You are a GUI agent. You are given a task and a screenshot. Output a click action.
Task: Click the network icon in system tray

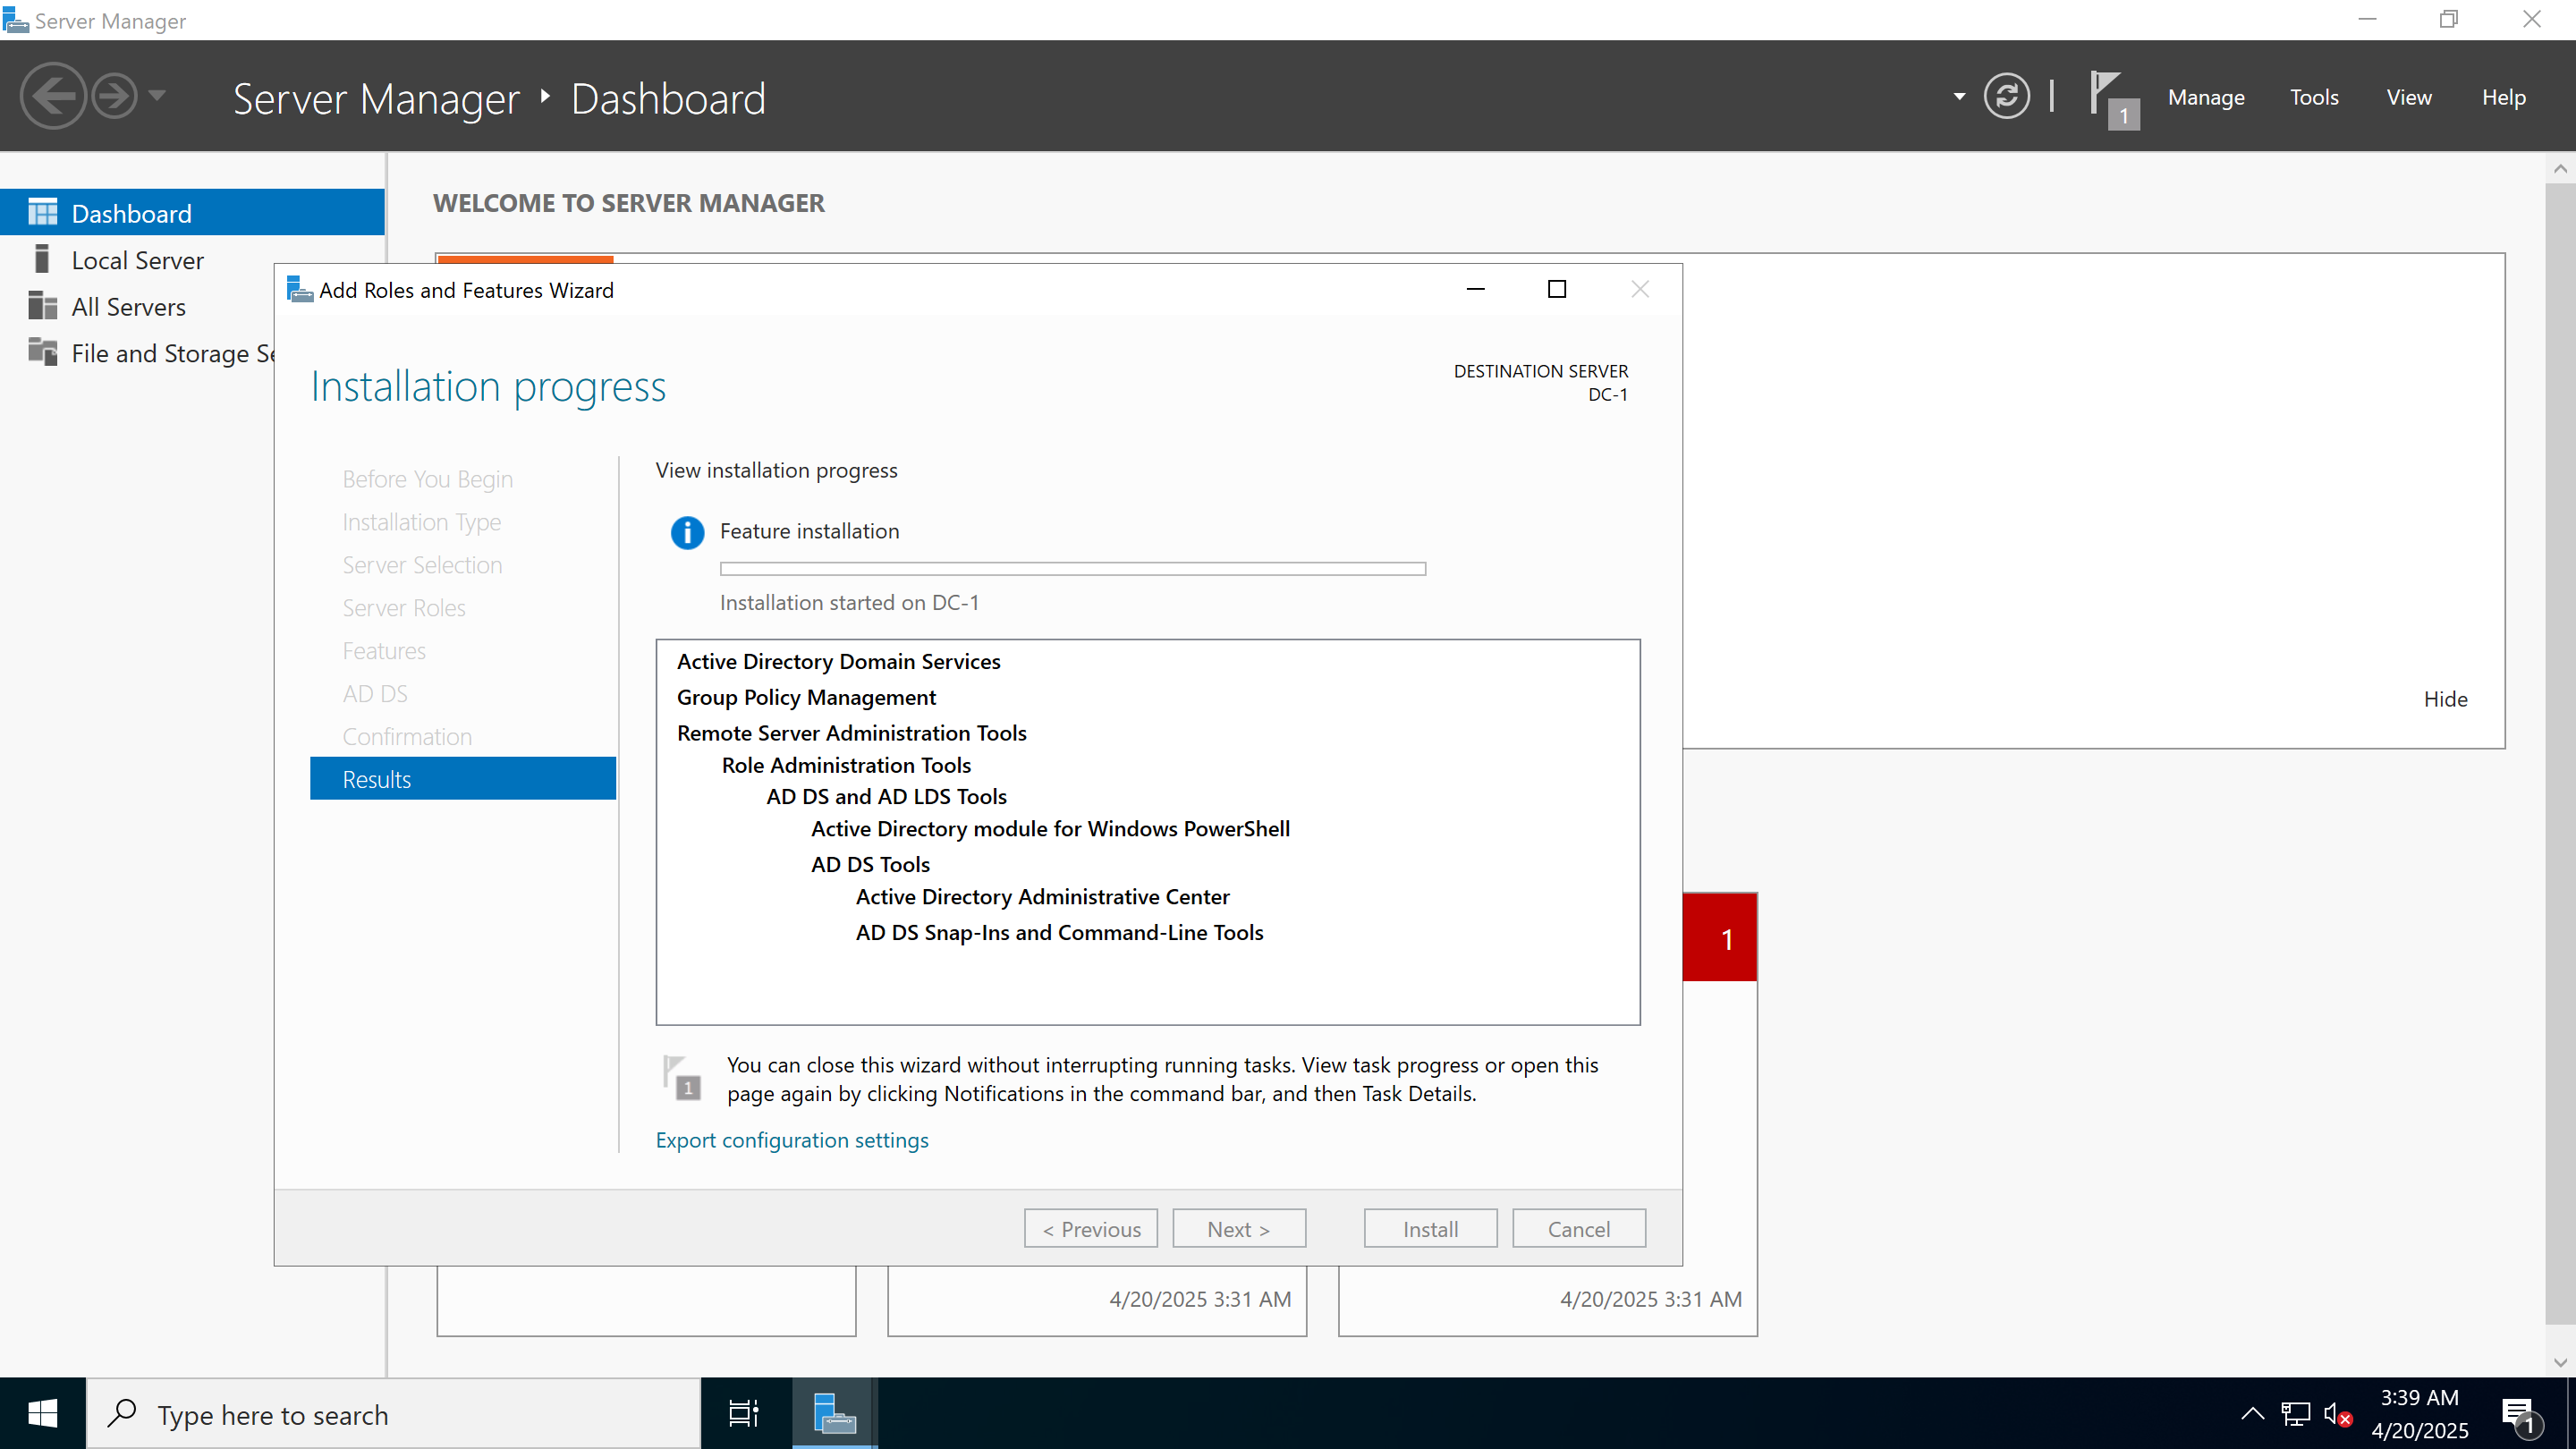point(2295,1413)
